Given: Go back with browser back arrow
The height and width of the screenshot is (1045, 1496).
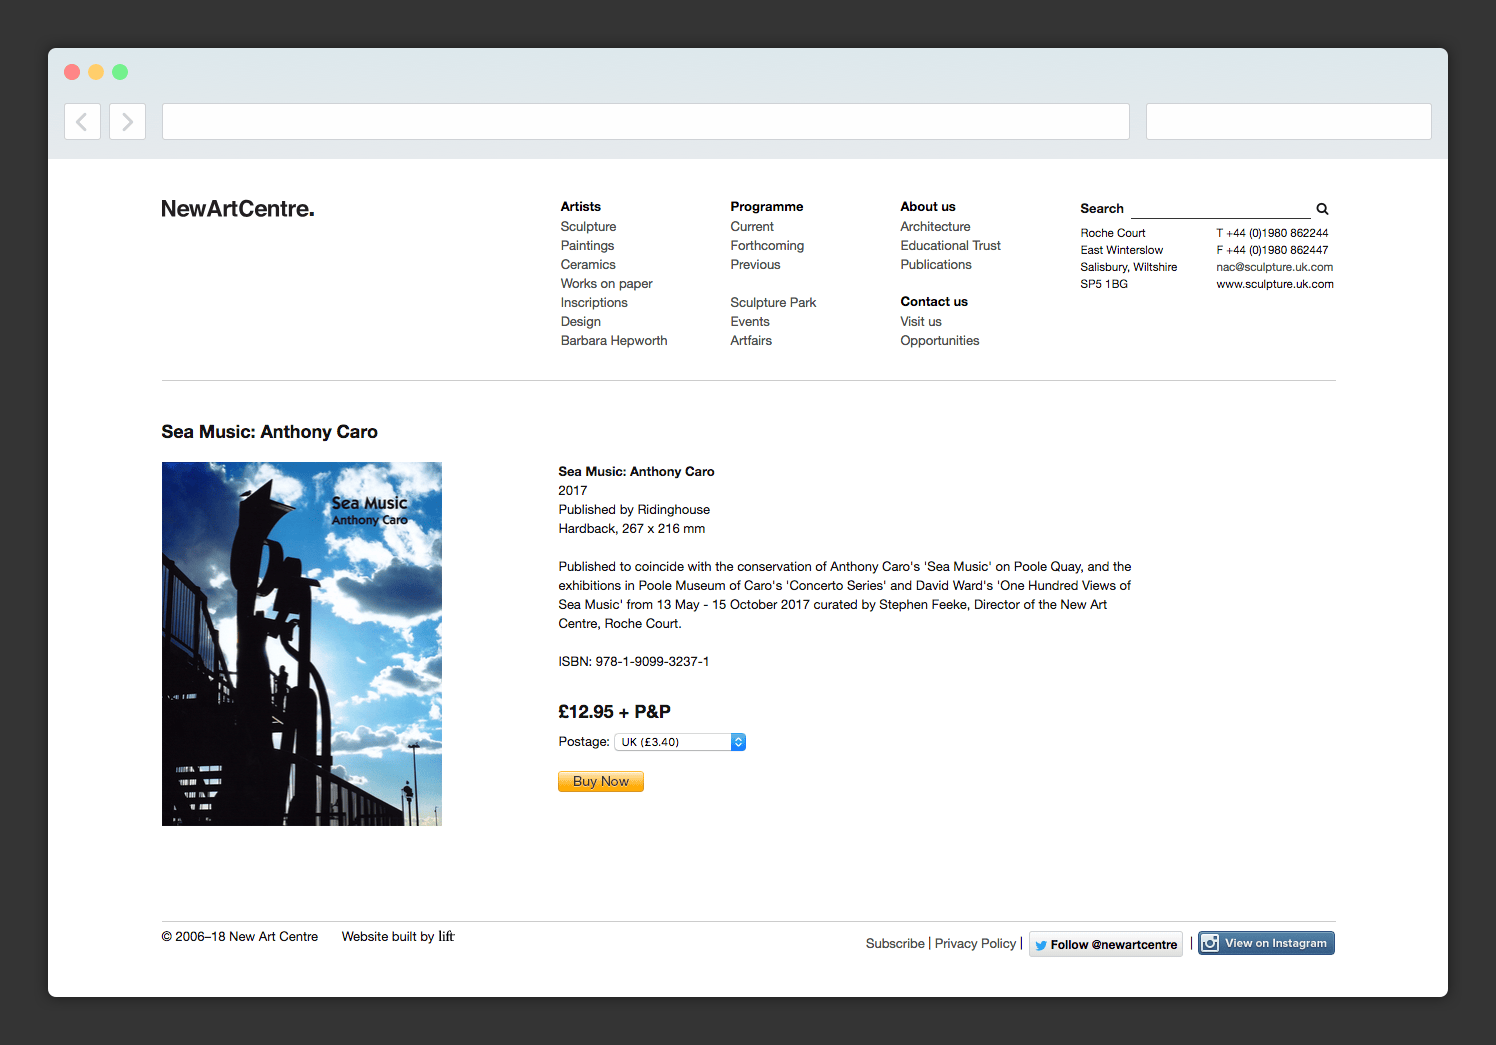Looking at the screenshot, I should coord(82,121).
